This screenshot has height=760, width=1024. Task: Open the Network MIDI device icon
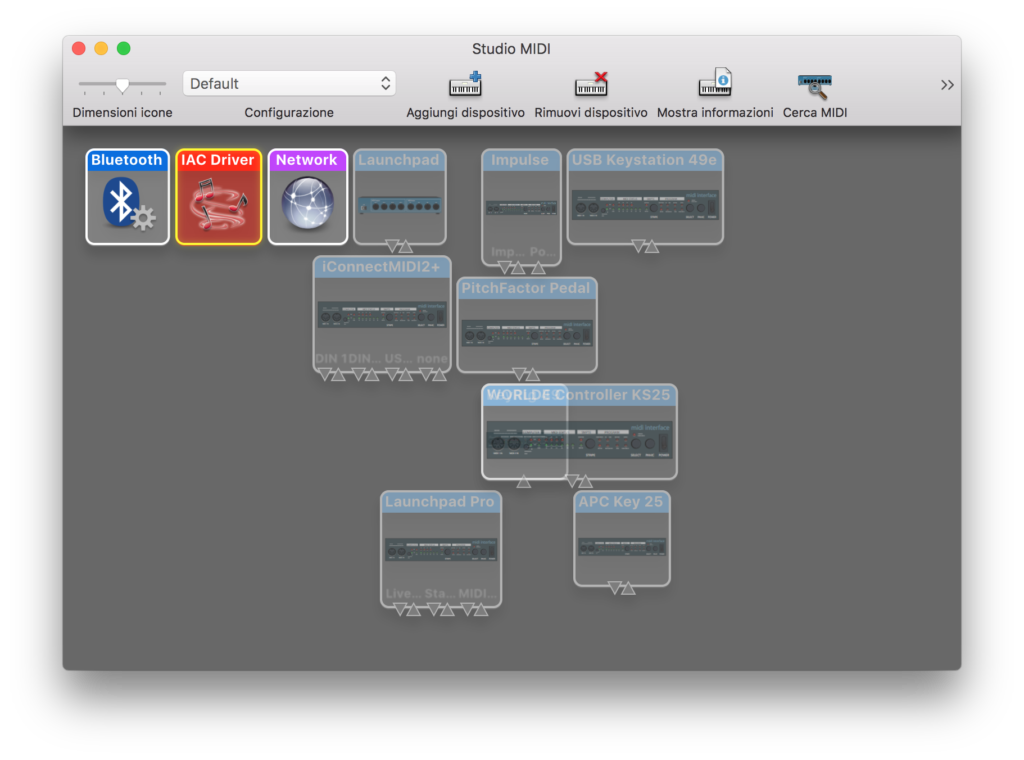(x=307, y=196)
